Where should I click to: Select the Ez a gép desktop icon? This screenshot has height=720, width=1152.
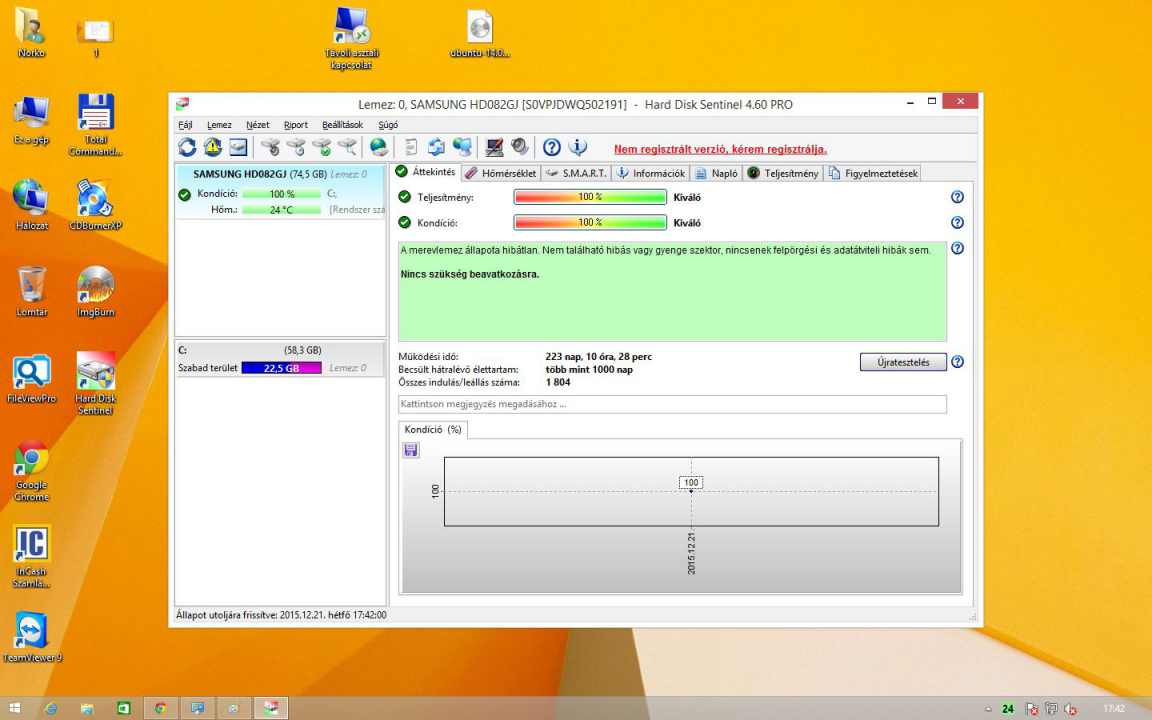pyautogui.click(x=32, y=119)
